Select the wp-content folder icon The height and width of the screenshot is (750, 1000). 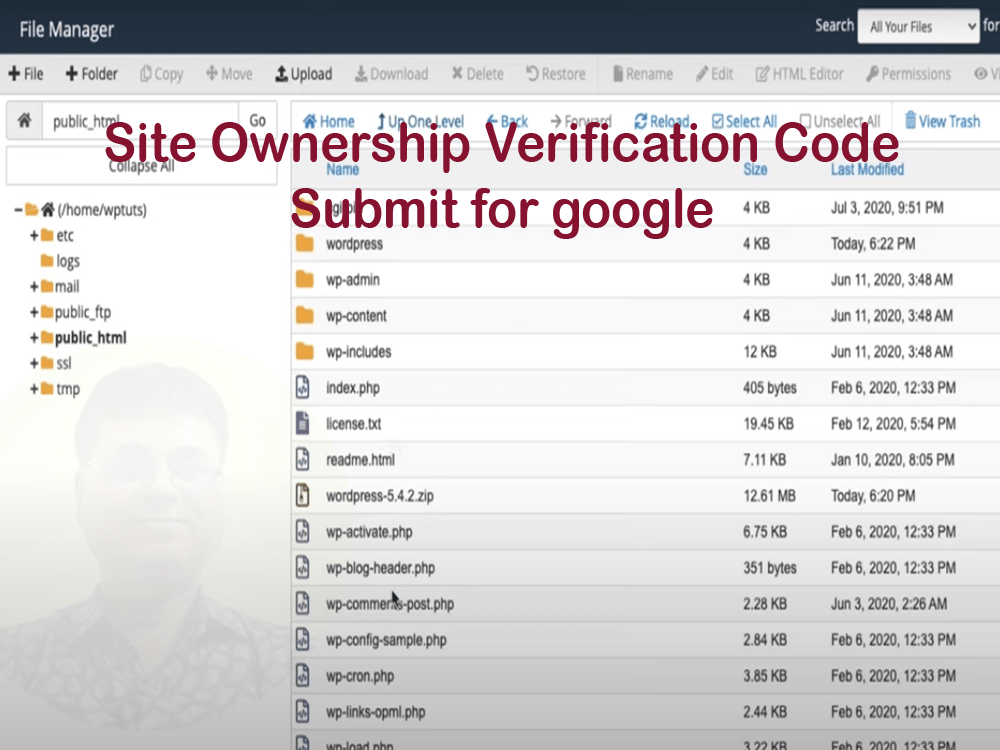(x=305, y=315)
